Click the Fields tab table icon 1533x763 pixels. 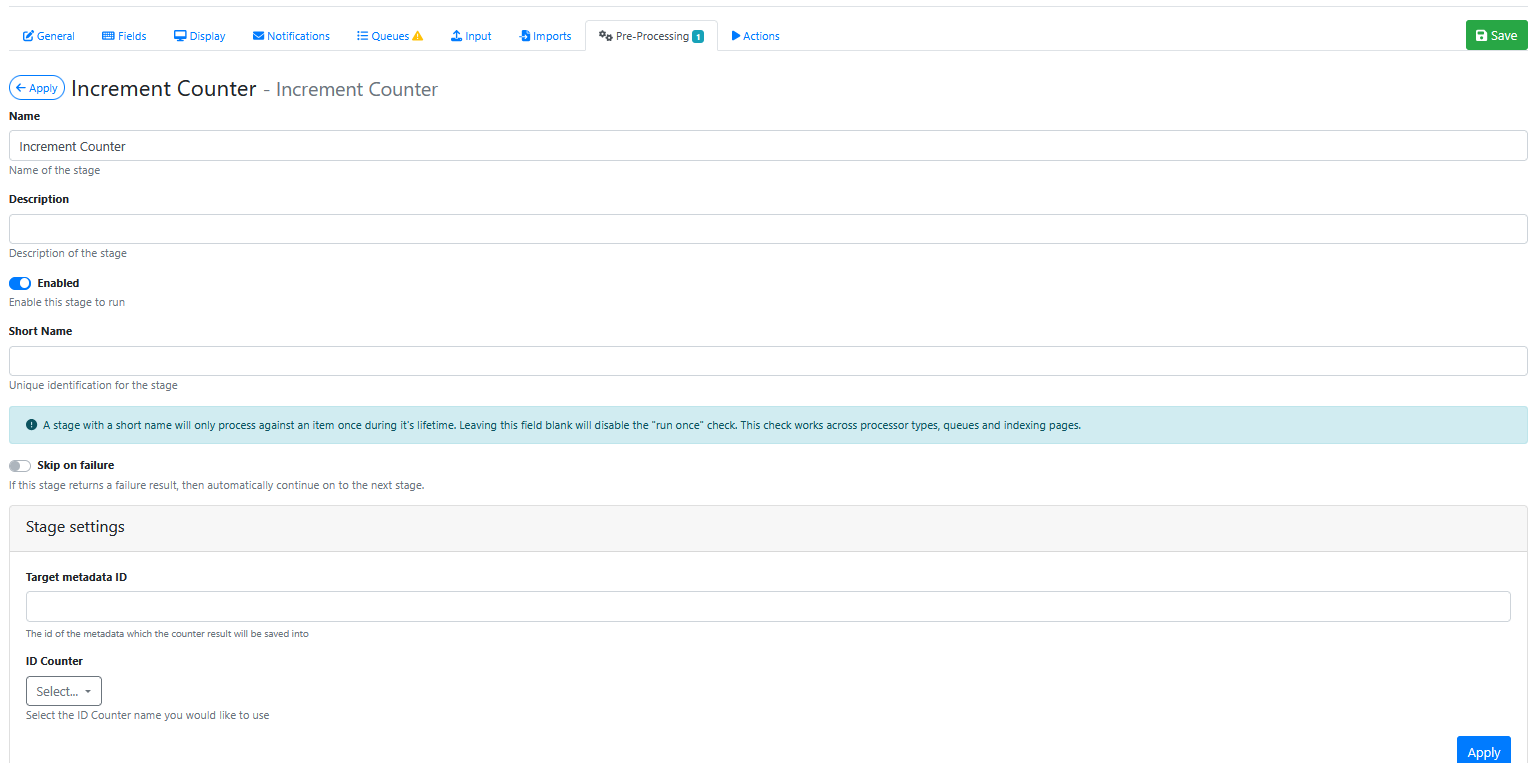pos(108,36)
